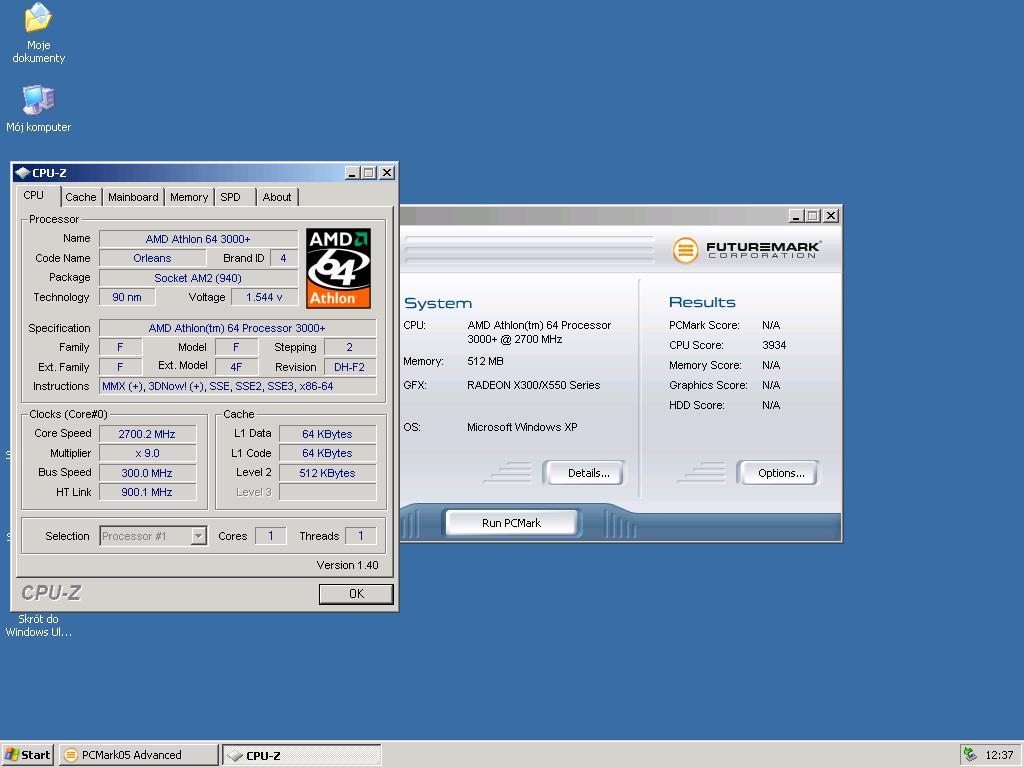Screen dimensions: 1024x768
Task: Click CPU-Z title bar icon
Action: [x=23, y=172]
